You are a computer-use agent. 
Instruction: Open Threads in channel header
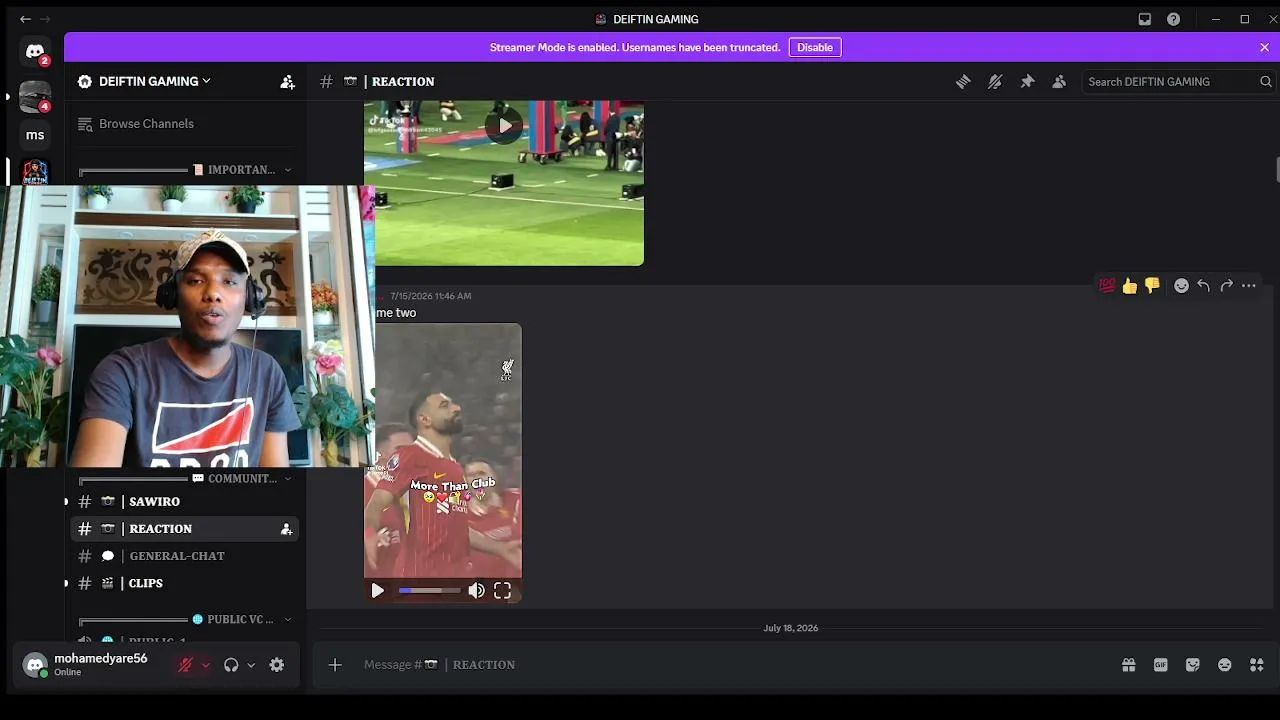963,82
